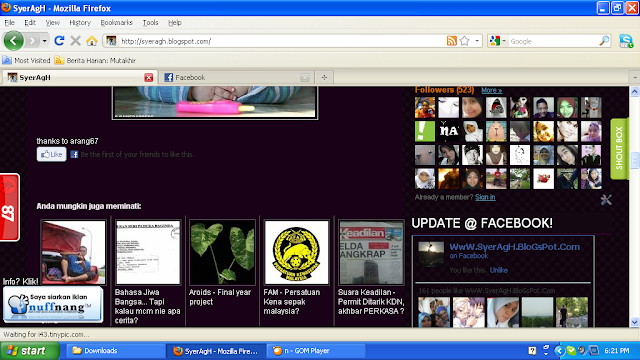Click the Forward navigation arrow

click(x=32, y=41)
